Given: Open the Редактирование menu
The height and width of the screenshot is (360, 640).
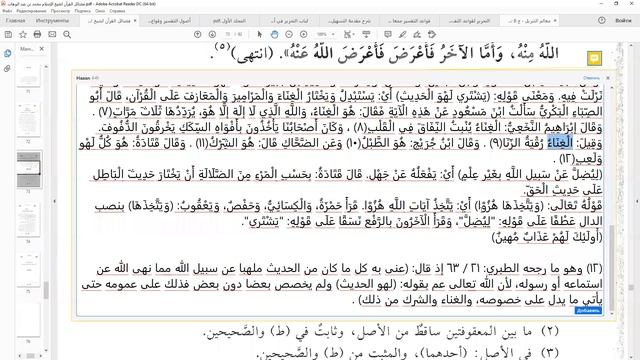Looking at the screenshot, I should coord(31,11).
